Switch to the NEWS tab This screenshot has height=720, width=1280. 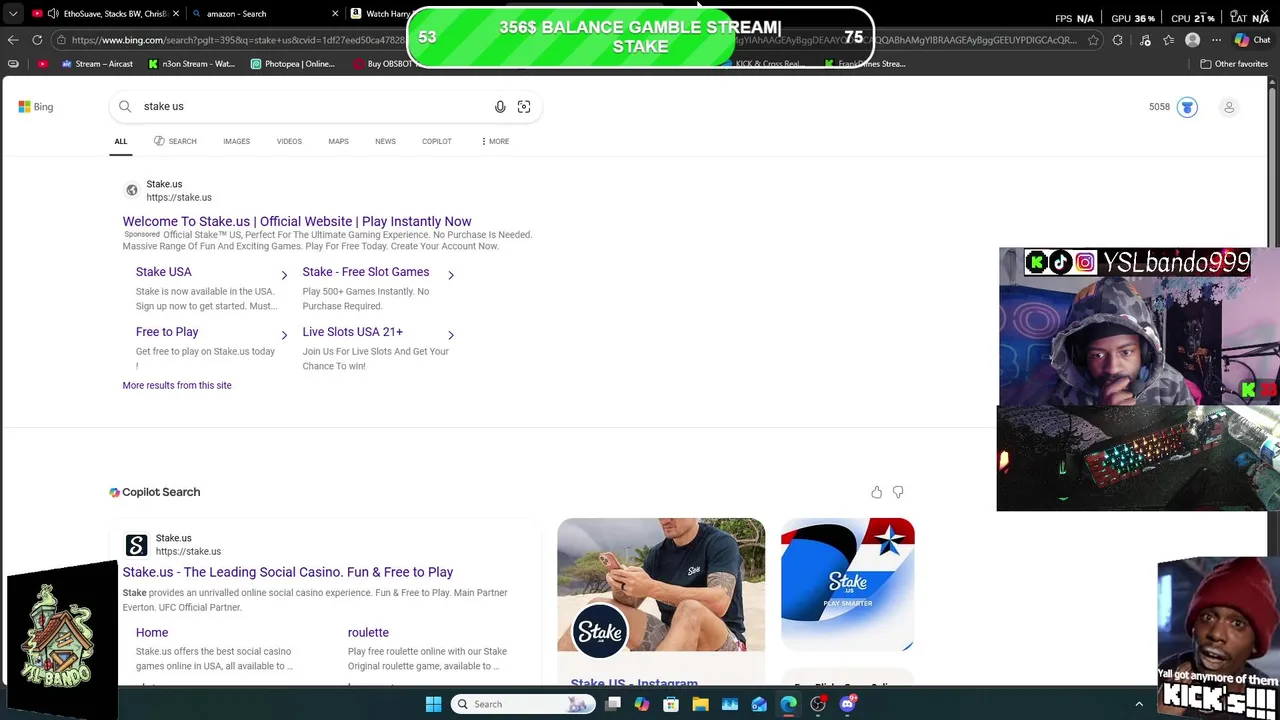pos(385,141)
